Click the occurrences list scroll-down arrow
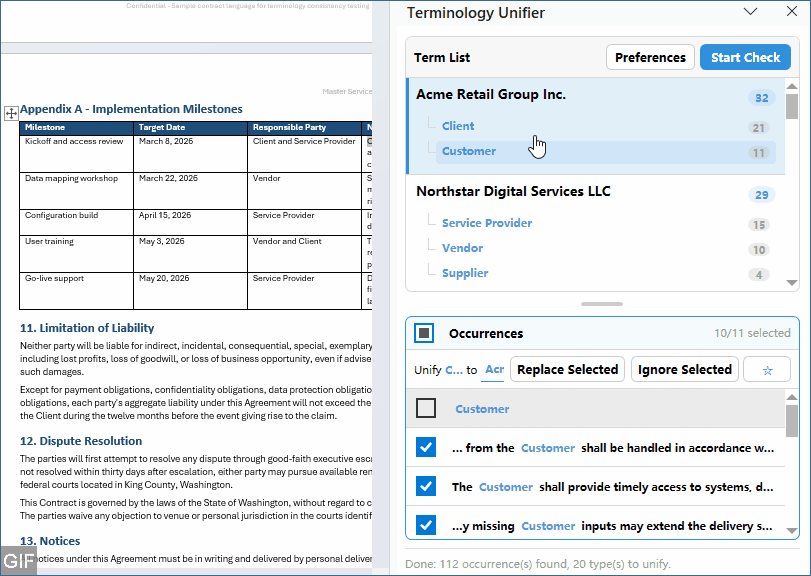811x576 pixels. click(791, 530)
